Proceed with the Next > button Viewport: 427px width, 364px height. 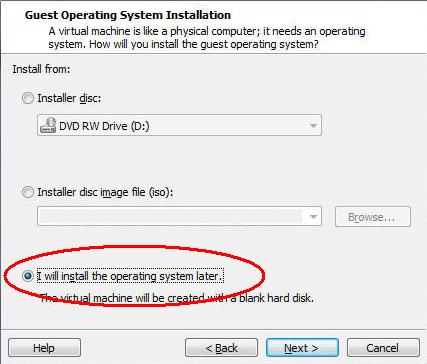(x=302, y=348)
